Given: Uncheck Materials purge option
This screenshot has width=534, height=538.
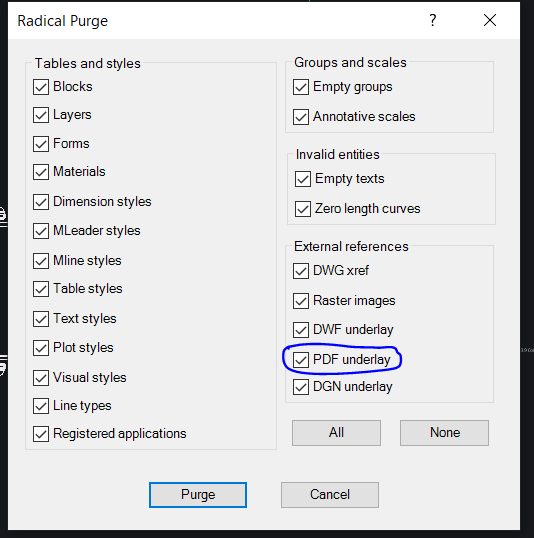Looking at the screenshot, I should click(x=41, y=172).
